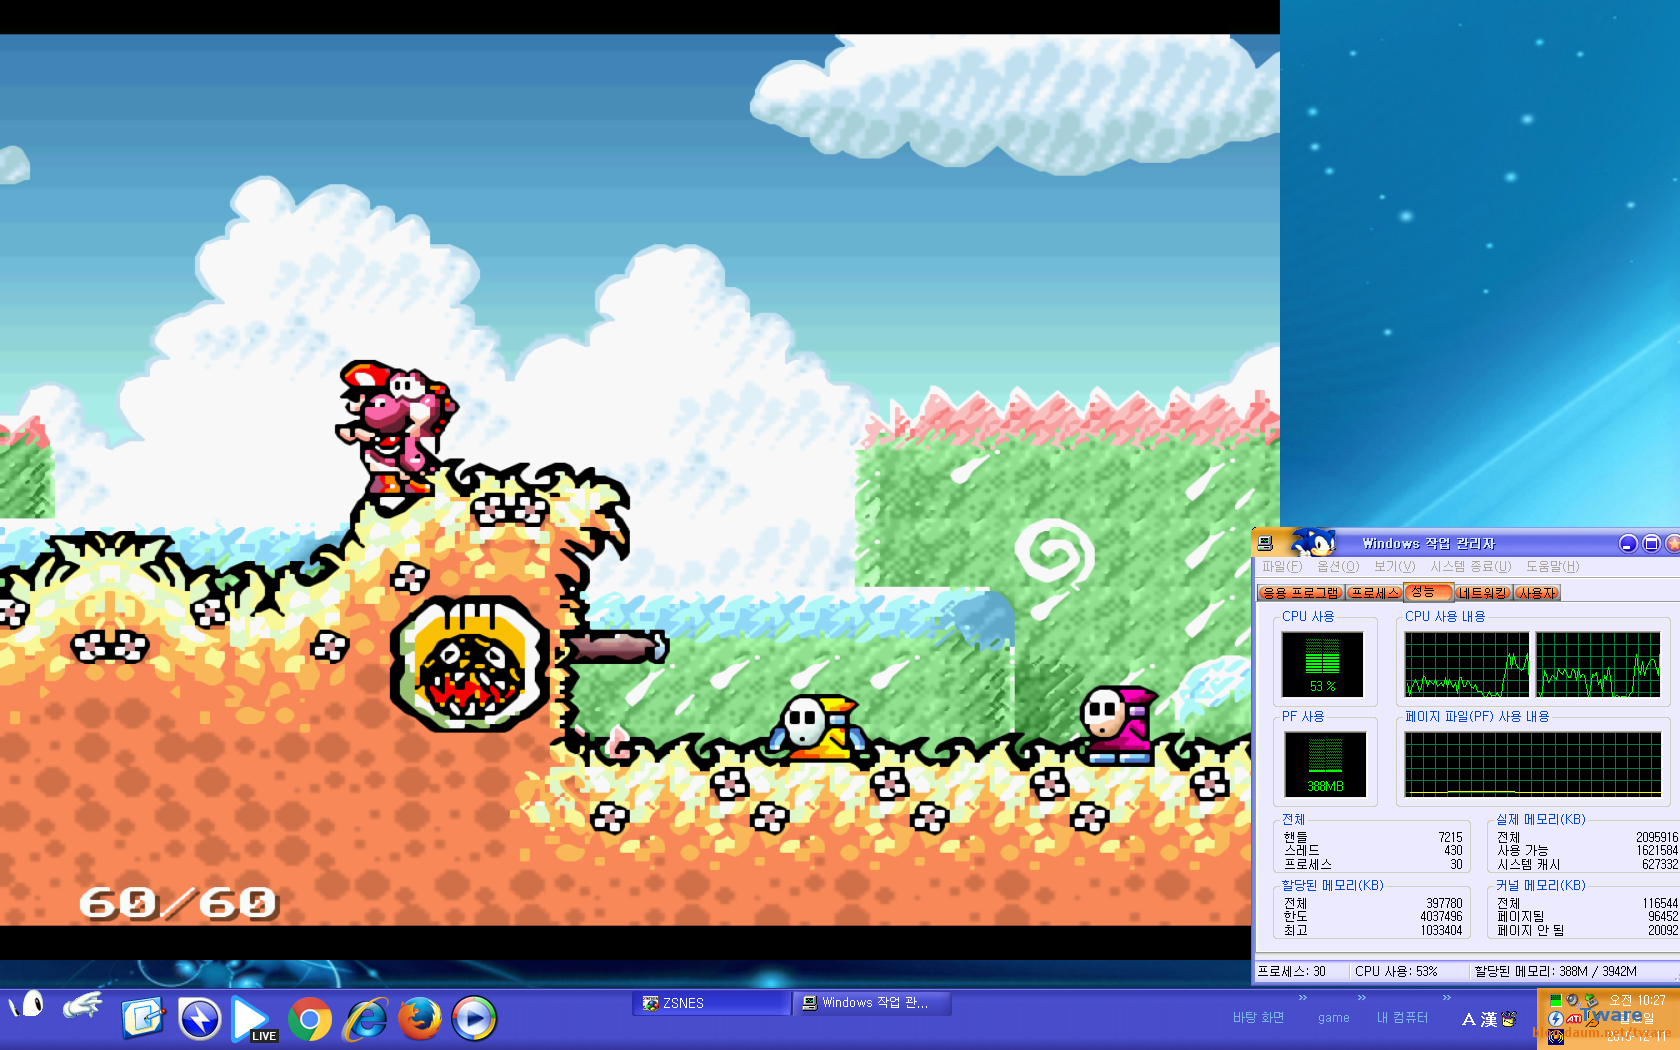Image resolution: width=1680 pixels, height=1050 pixels.
Task: Expand the 내 컴퓨터 toolbar chevron
Action: [x=1446, y=997]
